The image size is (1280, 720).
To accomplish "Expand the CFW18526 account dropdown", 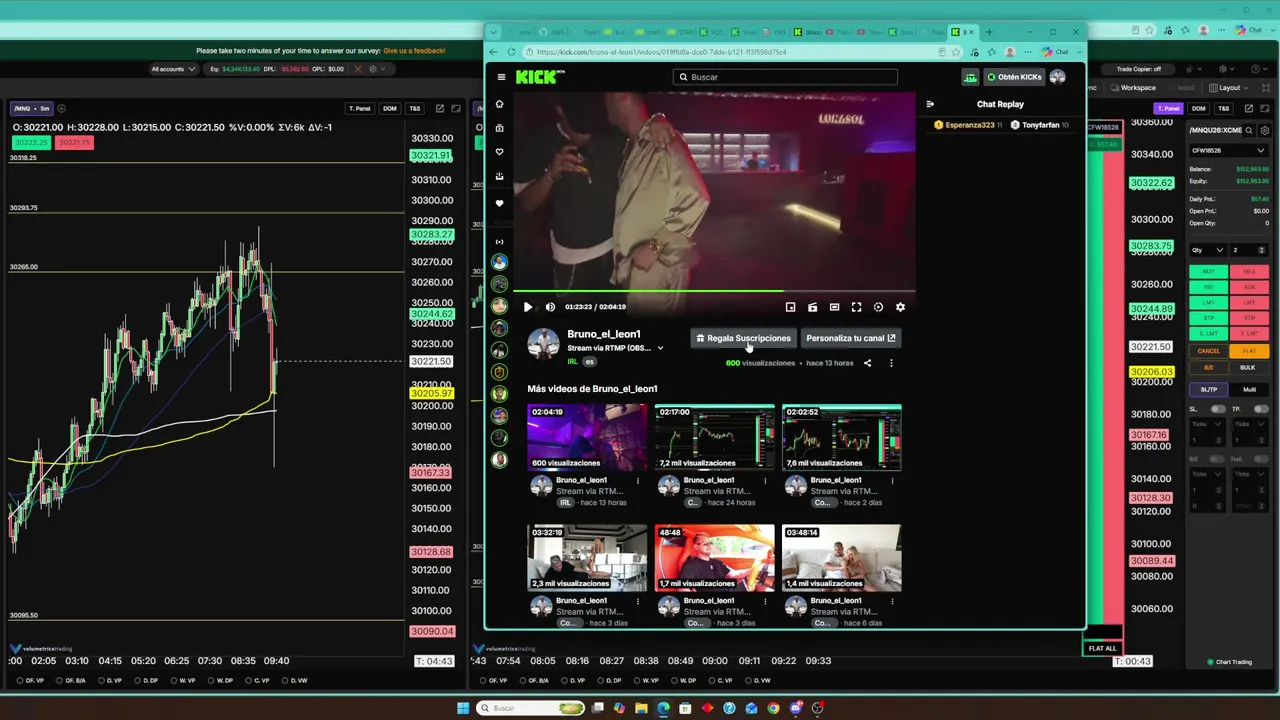I will coord(1229,151).
